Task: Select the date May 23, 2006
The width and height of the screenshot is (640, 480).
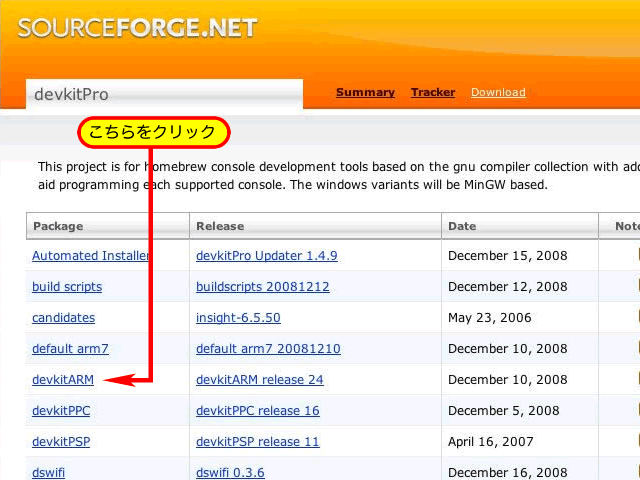Action: coord(490,318)
